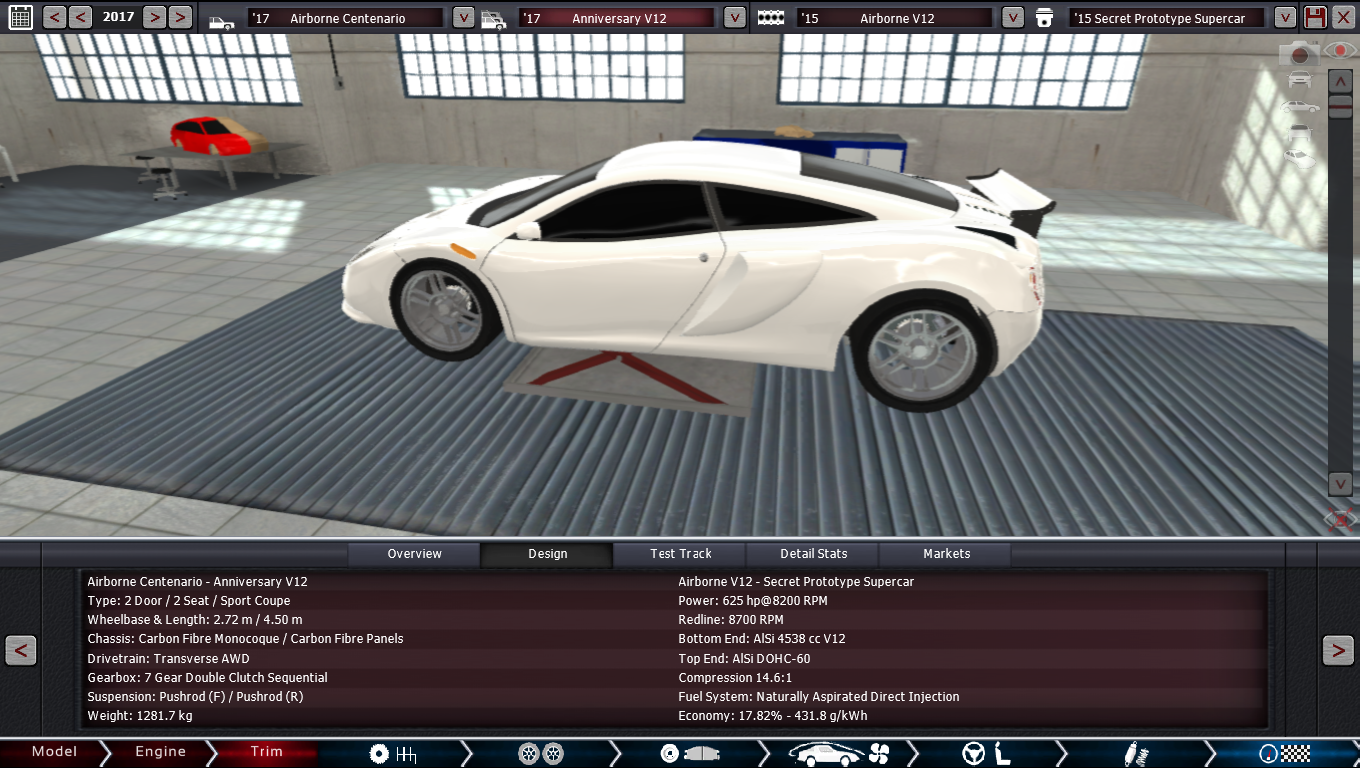Click the calendar icon next to the year
Screen dimensions: 1360x768
[x=20, y=17]
